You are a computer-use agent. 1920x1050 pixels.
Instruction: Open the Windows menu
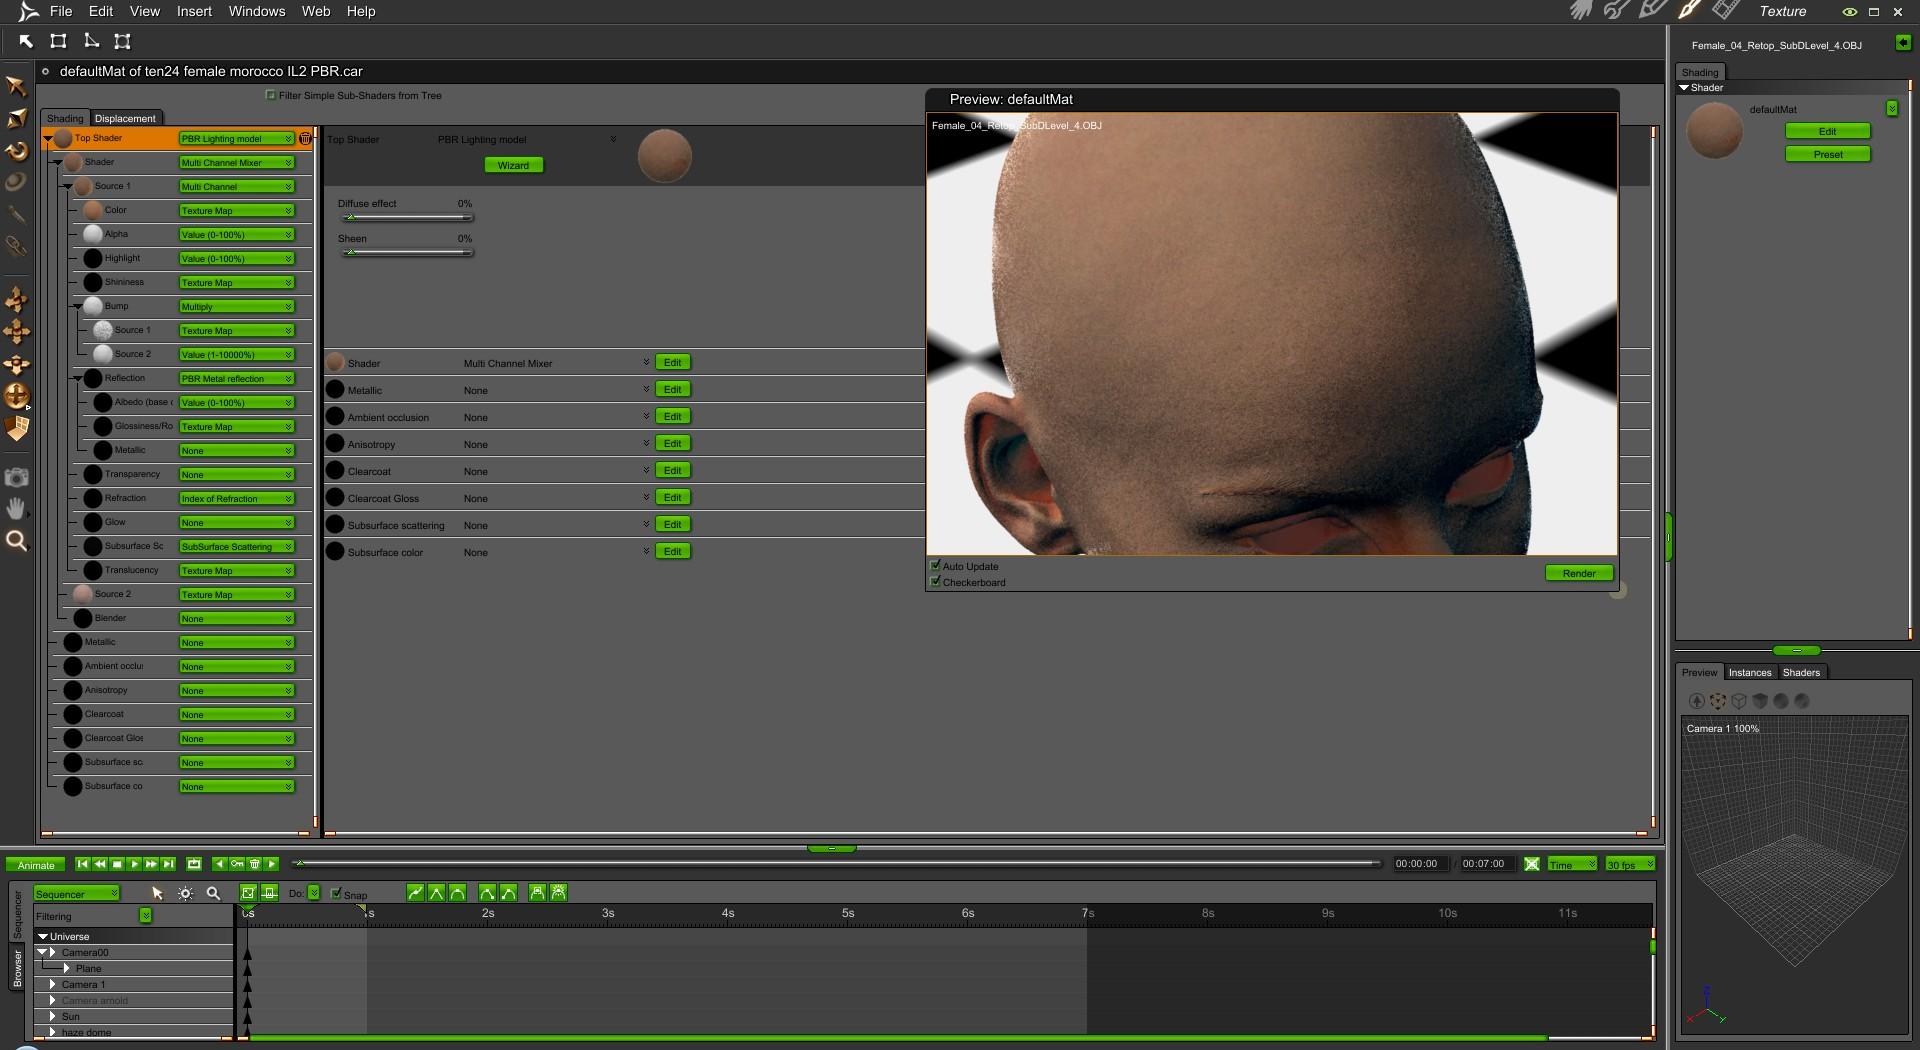coord(257,11)
